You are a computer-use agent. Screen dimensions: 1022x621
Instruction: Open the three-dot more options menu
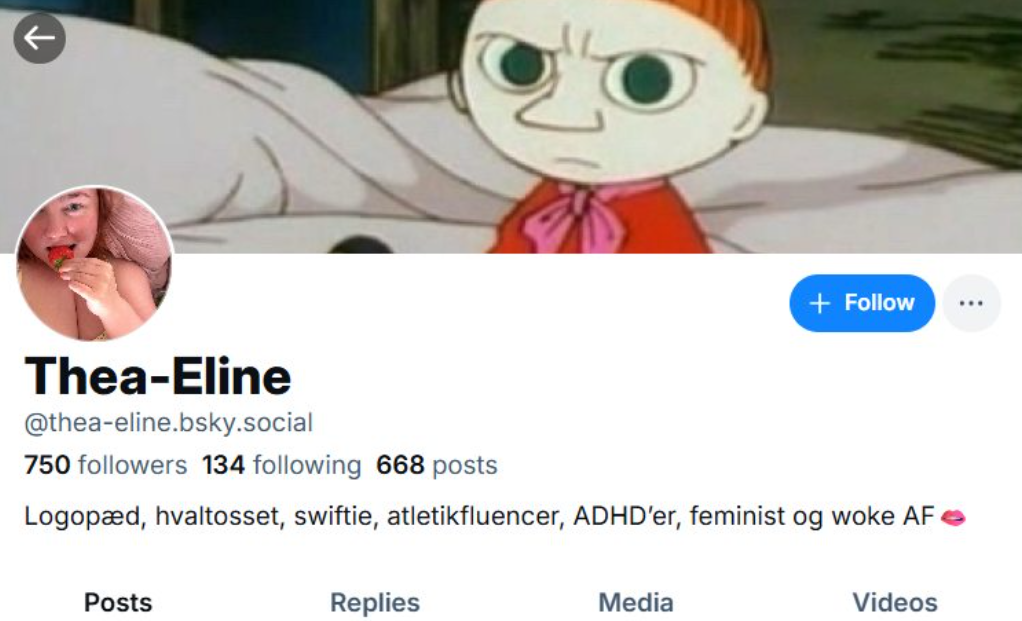(x=971, y=303)
